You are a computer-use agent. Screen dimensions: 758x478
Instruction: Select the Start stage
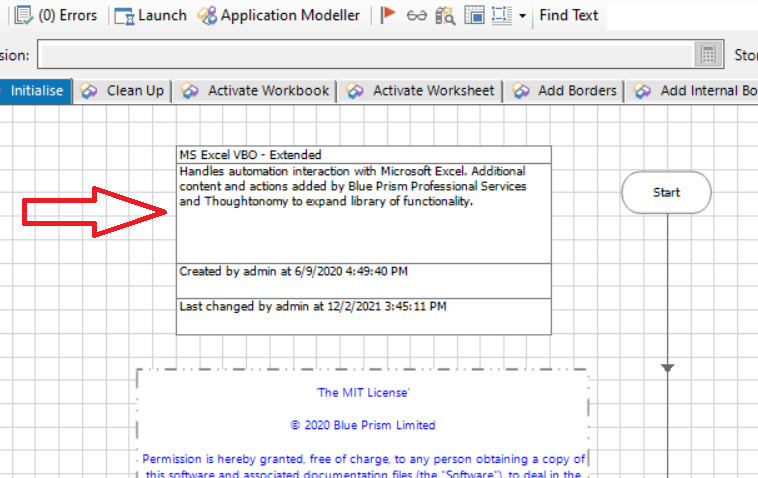pos(667,192)
